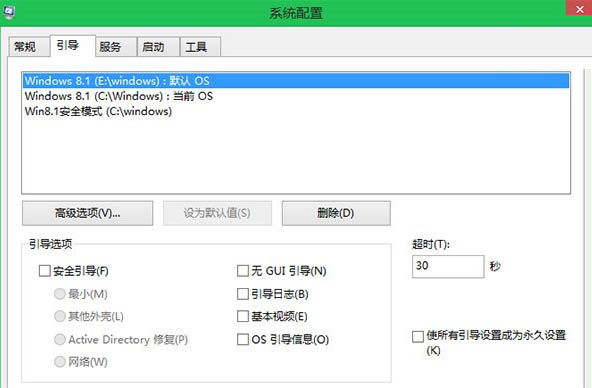
Task: Open 高级选项(V)... dialog
Action: (88, 213)
